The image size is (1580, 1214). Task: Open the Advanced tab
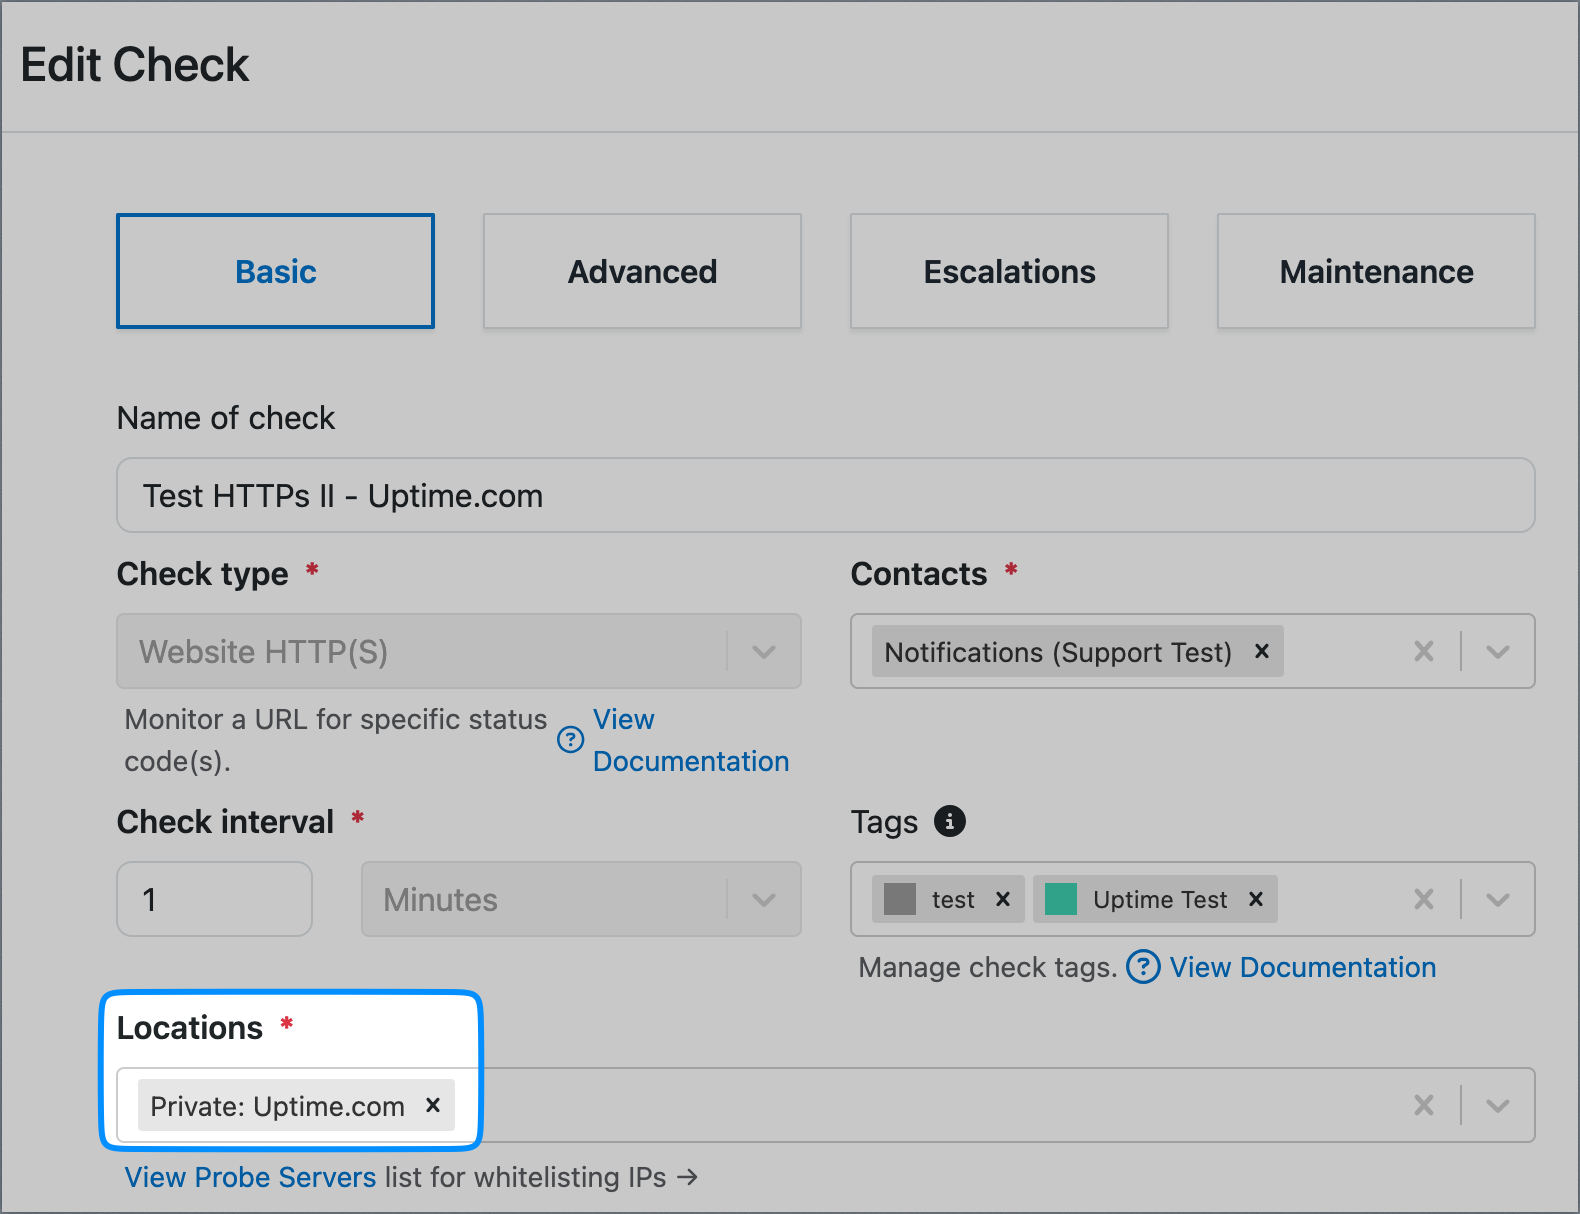click(x=642, y=271)
